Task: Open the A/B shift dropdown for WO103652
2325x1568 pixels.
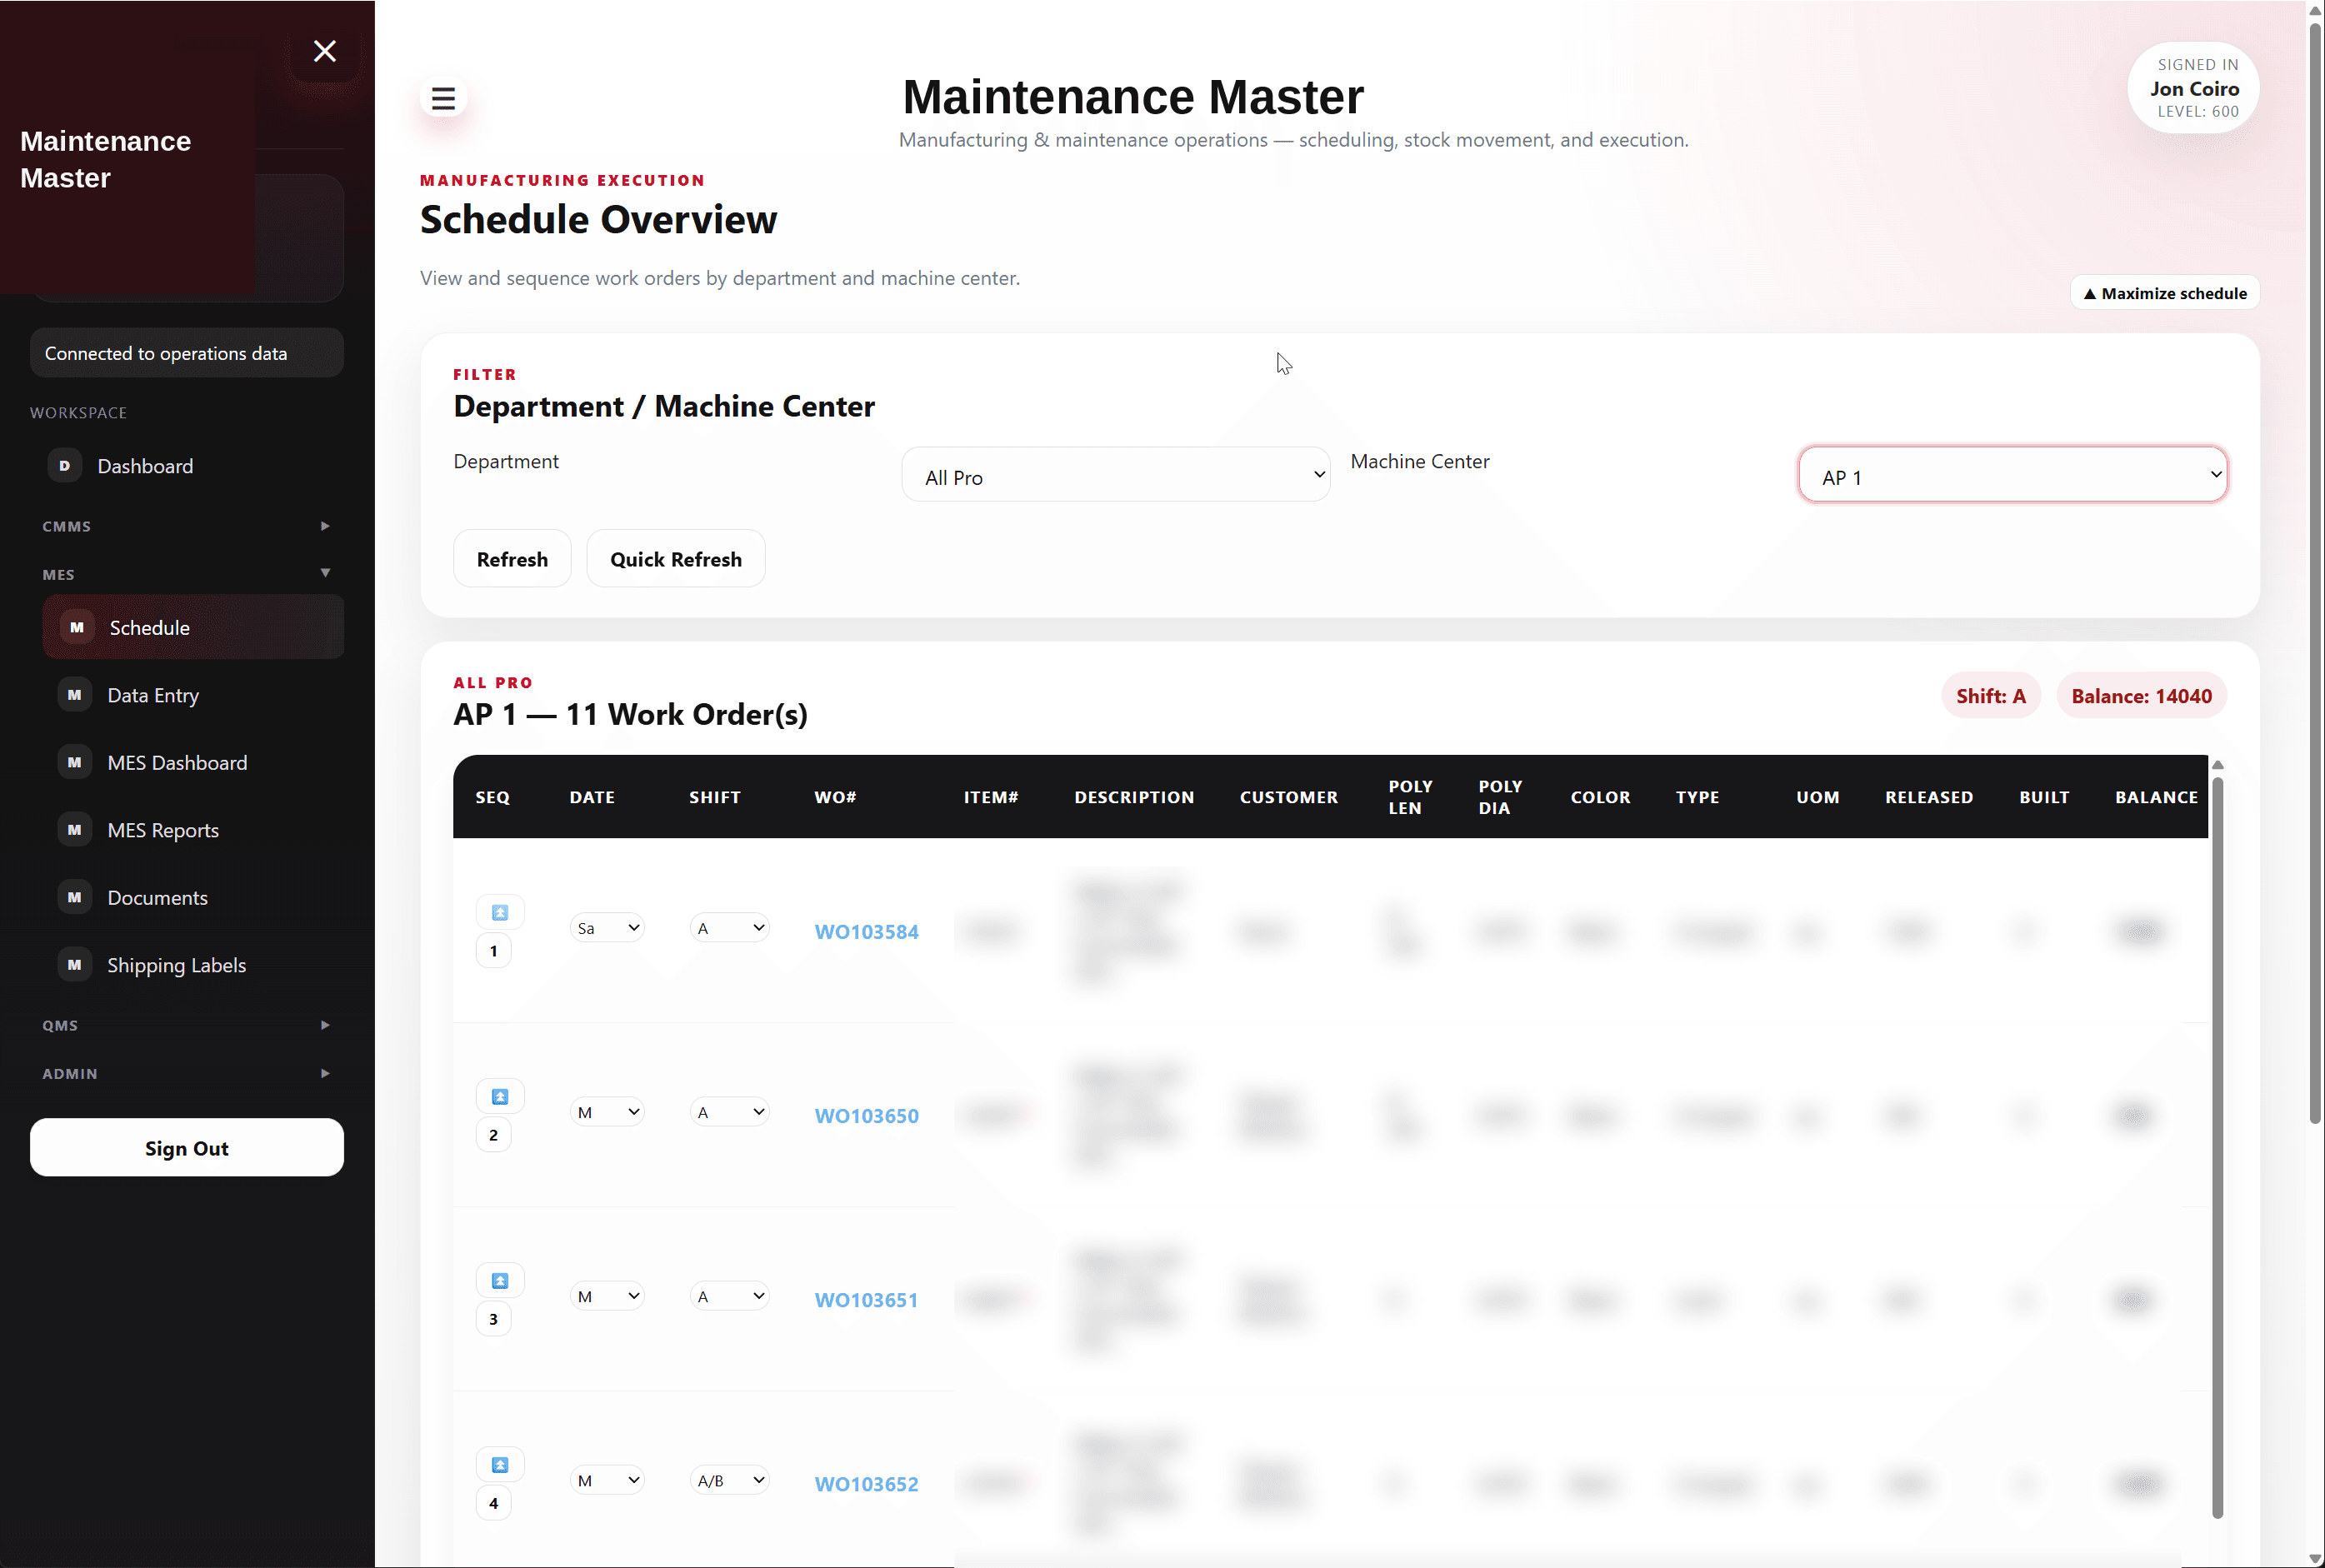Action: click(x=730, y=1480)
